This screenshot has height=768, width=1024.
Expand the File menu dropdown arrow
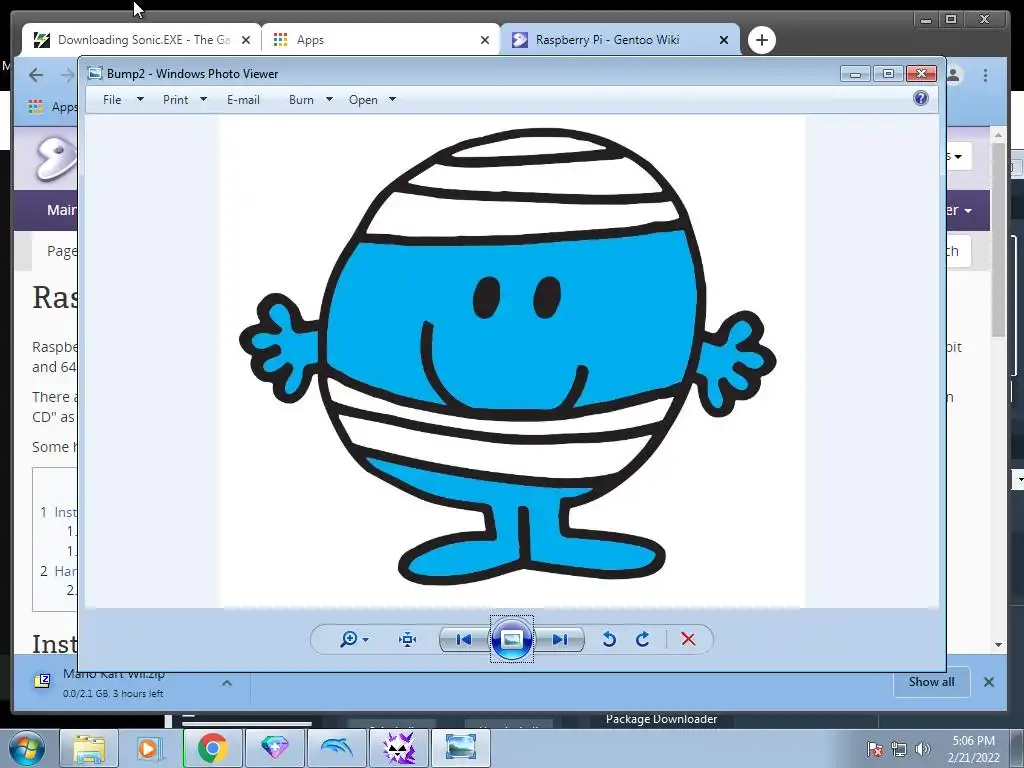click(x=140, y=99)
